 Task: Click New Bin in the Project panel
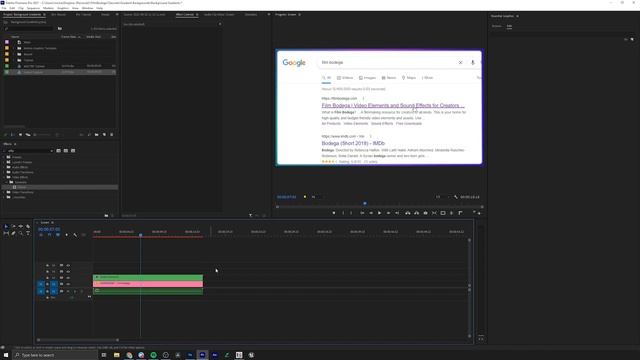(97, 135)
